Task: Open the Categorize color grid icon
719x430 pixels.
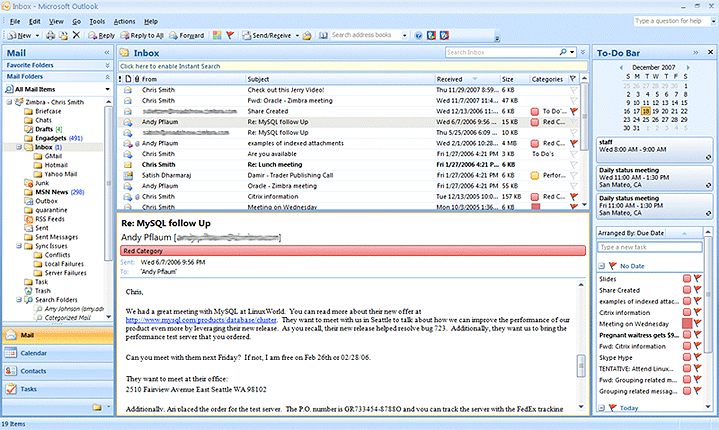Action: (x=217, y=35)
